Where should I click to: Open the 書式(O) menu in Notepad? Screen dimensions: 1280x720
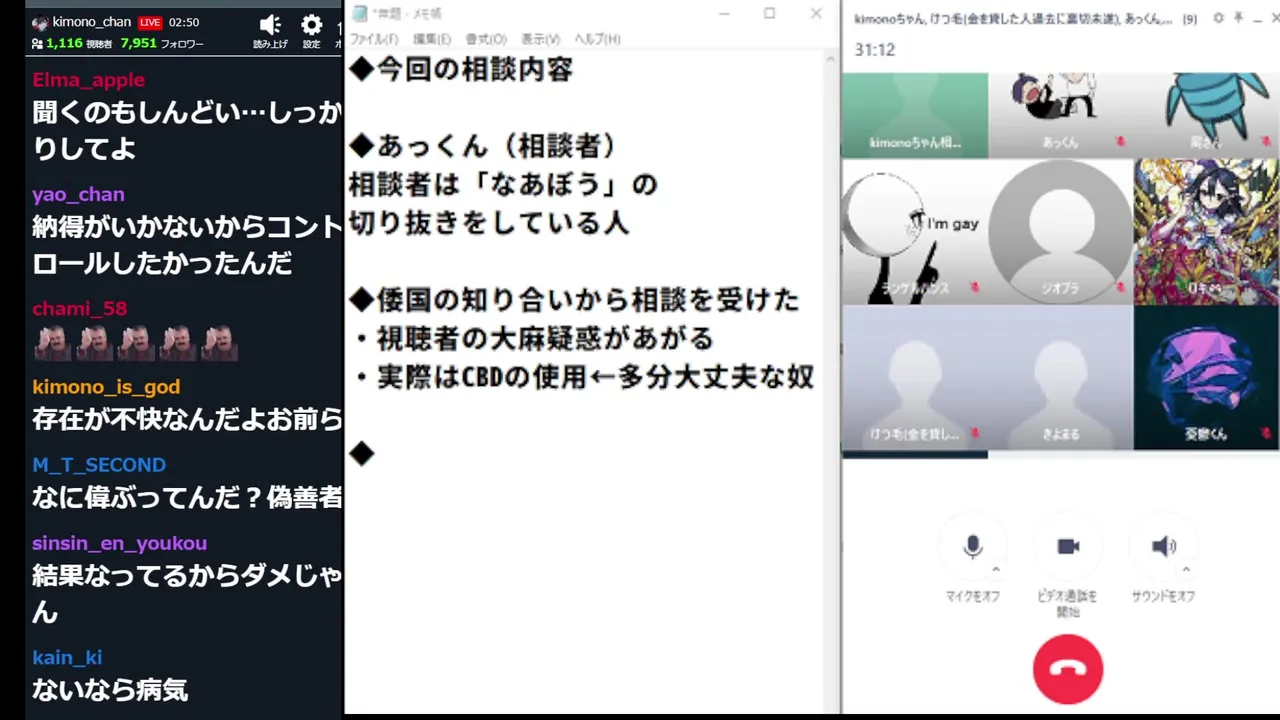486,39
